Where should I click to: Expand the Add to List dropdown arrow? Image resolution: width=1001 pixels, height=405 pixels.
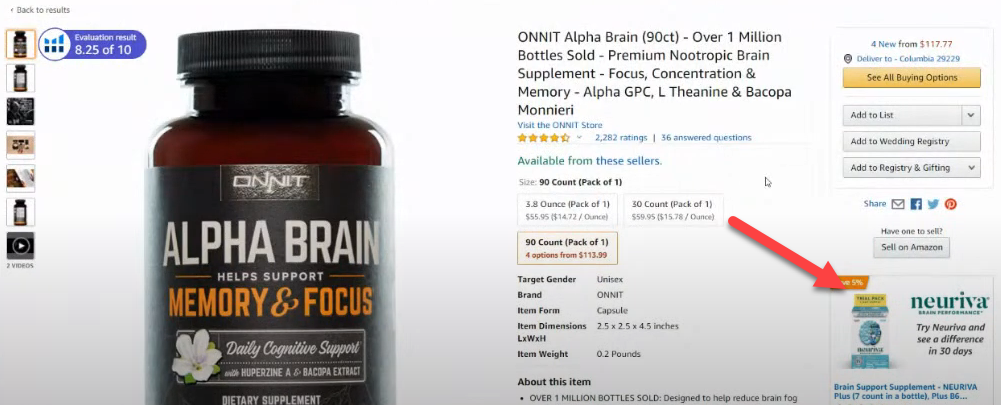click(x=971, y=115)
